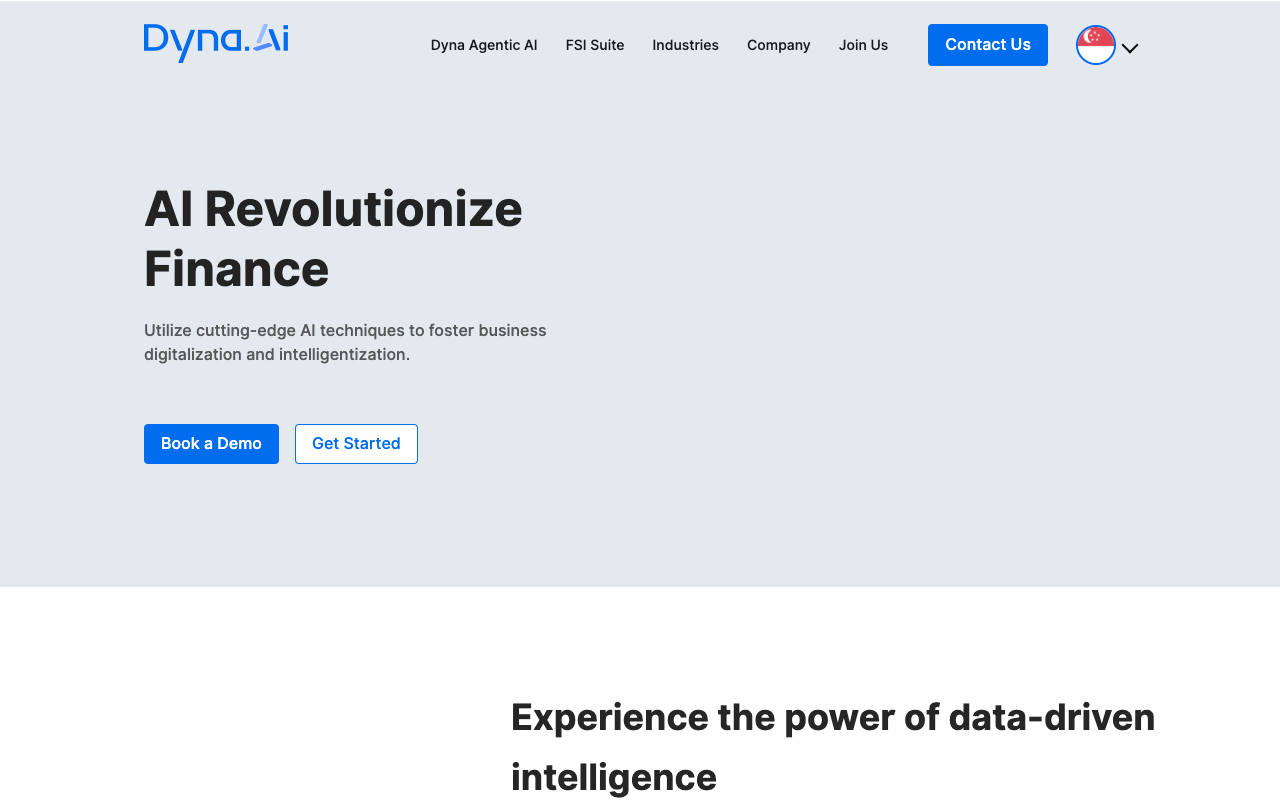Click the Contact Us button
The image size is (1280, 800).
tap(987, 44)
